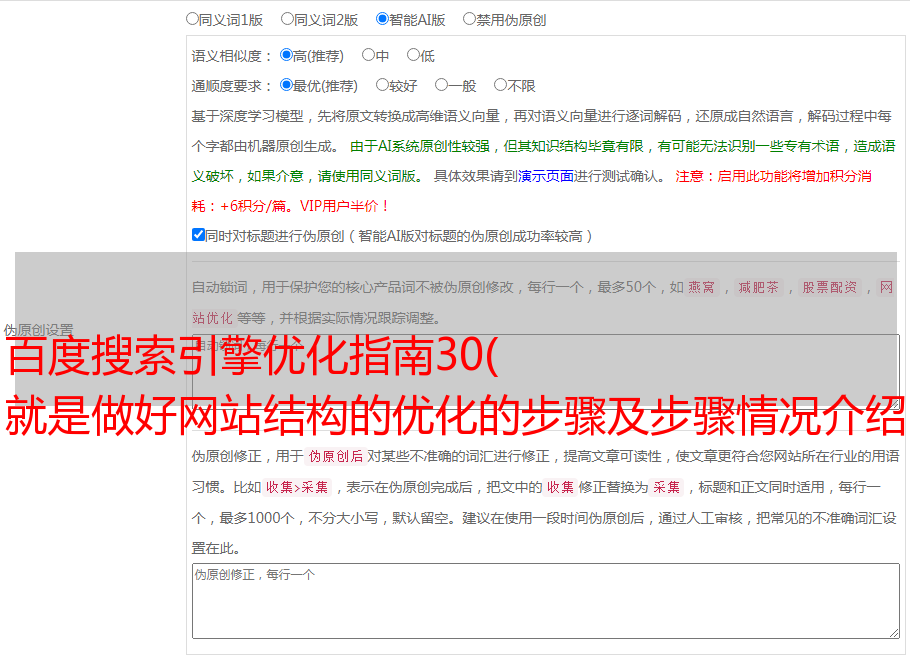
Task: Select the 禁用伪原创 radio option
Action: click(469, 19)
